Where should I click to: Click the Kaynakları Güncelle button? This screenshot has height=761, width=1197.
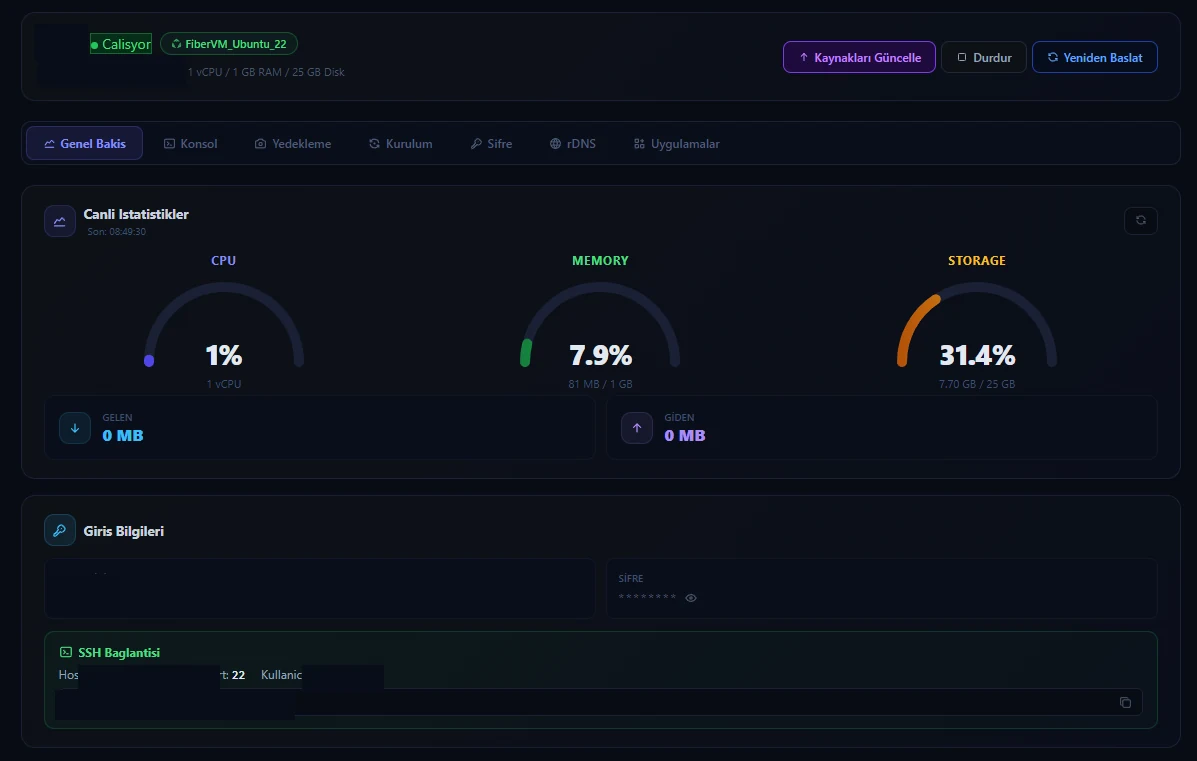859,57
